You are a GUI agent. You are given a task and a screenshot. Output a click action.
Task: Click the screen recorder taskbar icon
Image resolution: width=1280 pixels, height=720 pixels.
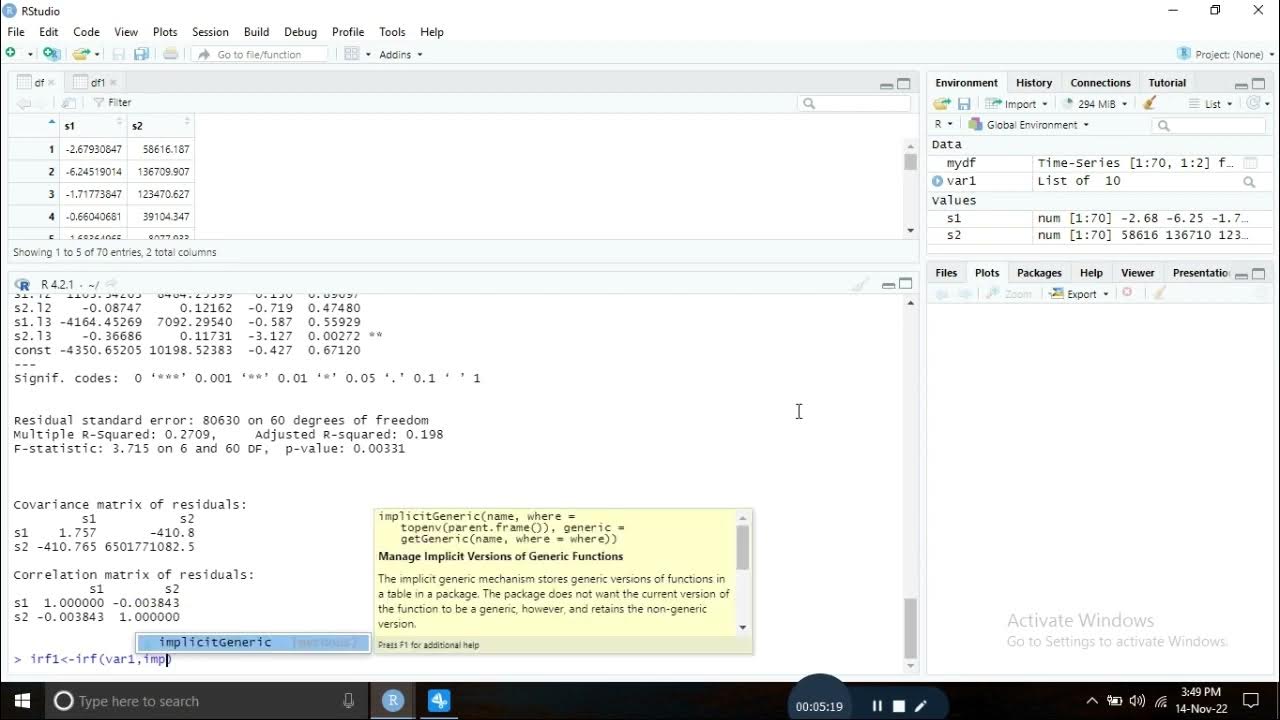[x=439, y=701]
